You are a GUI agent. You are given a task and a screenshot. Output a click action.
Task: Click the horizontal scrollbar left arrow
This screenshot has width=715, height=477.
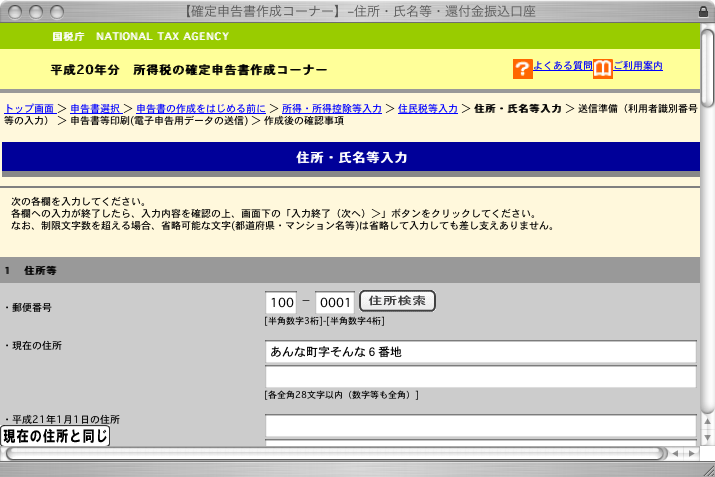click(x=675, y=453)
